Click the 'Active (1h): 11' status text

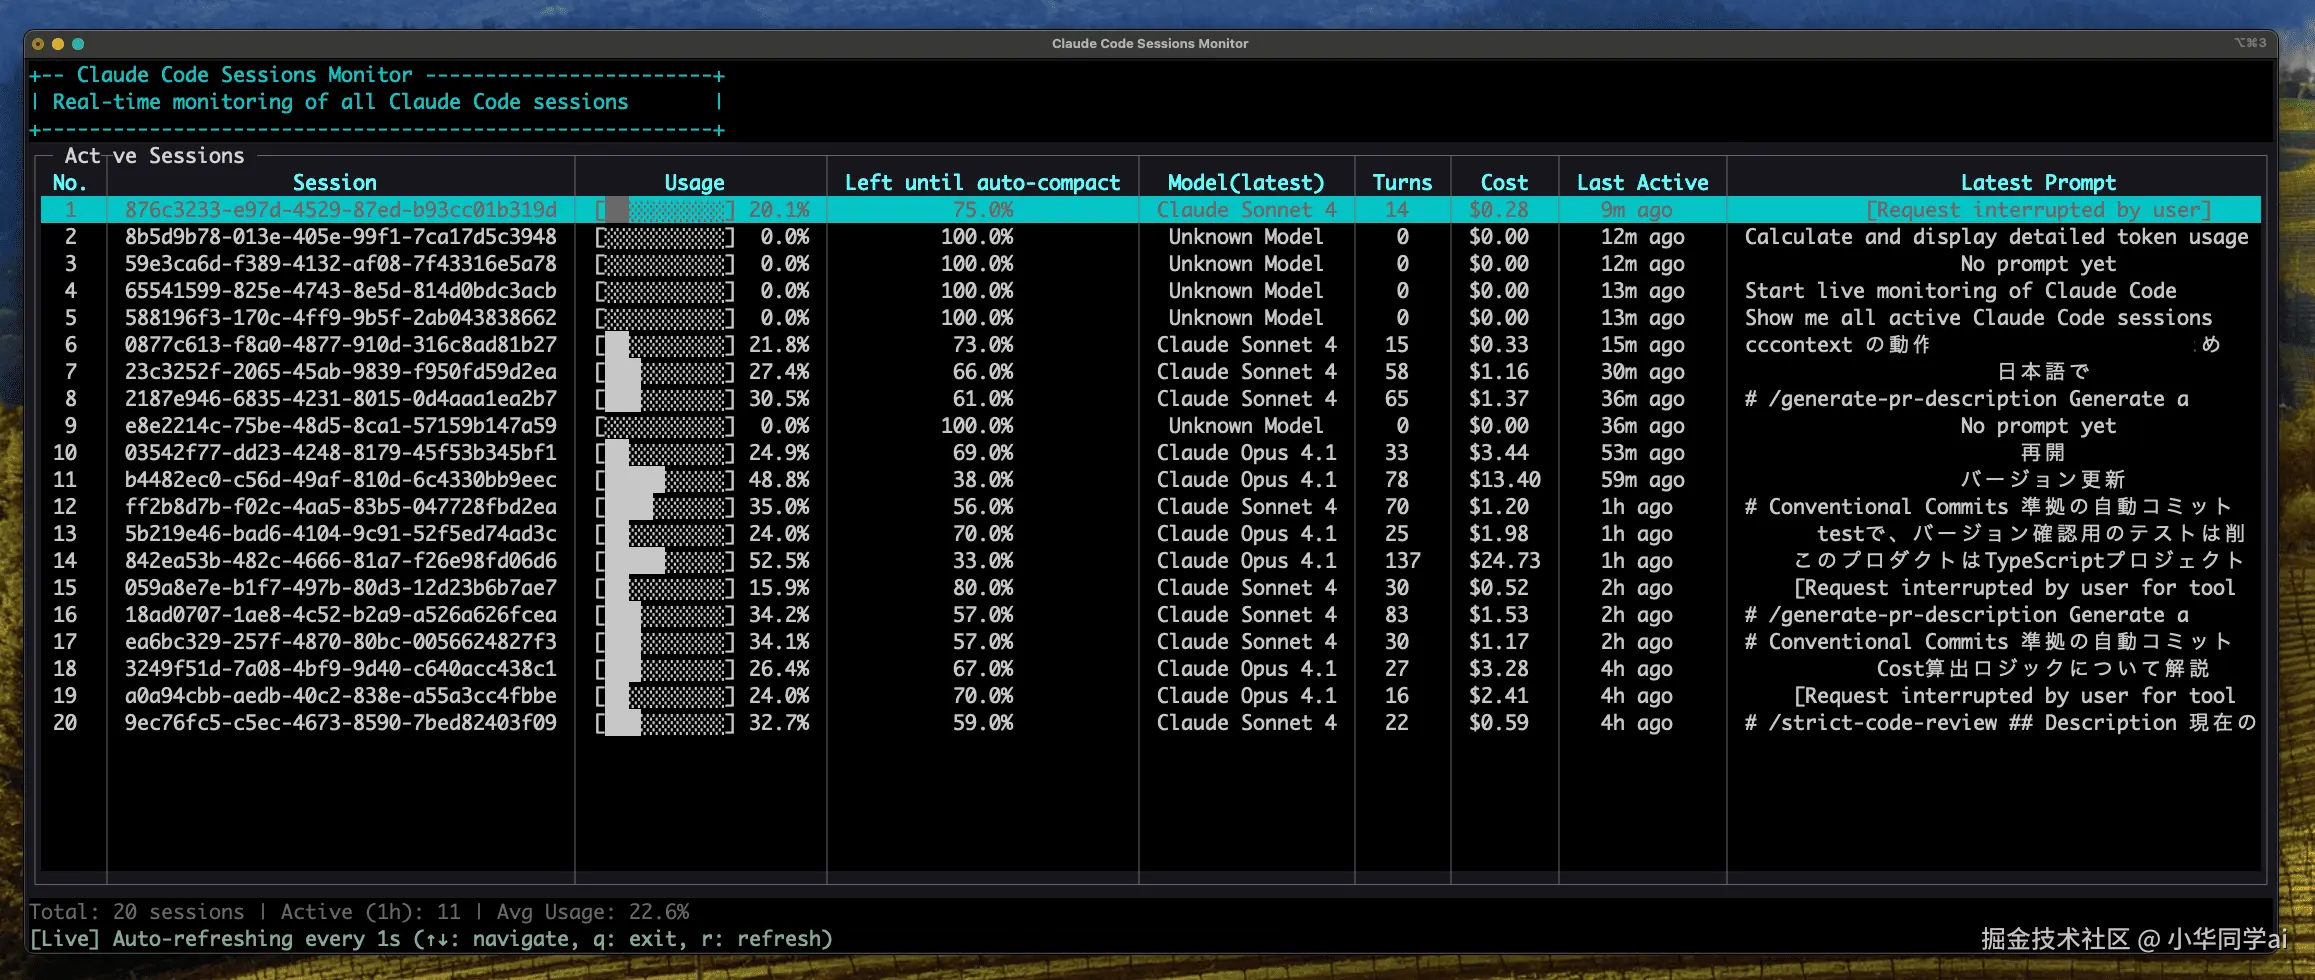[x=370, y=912]
